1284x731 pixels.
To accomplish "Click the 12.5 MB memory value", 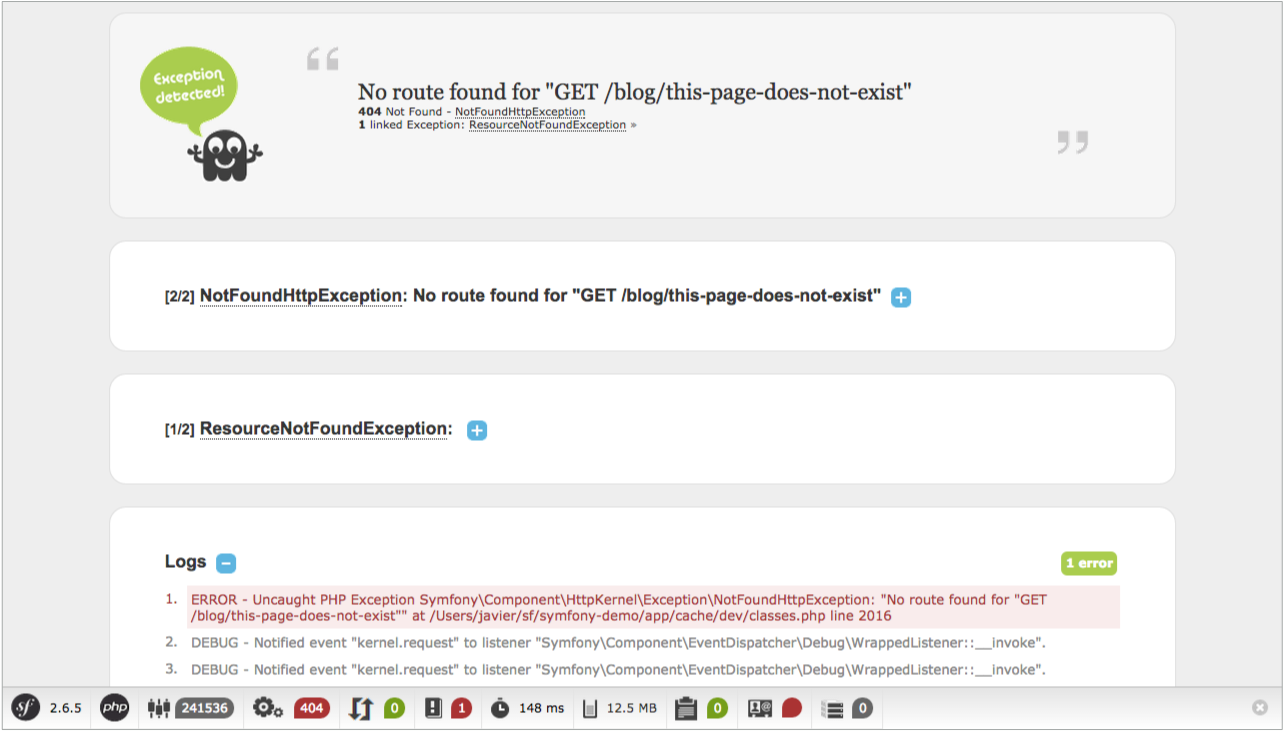I will point(632,708).
